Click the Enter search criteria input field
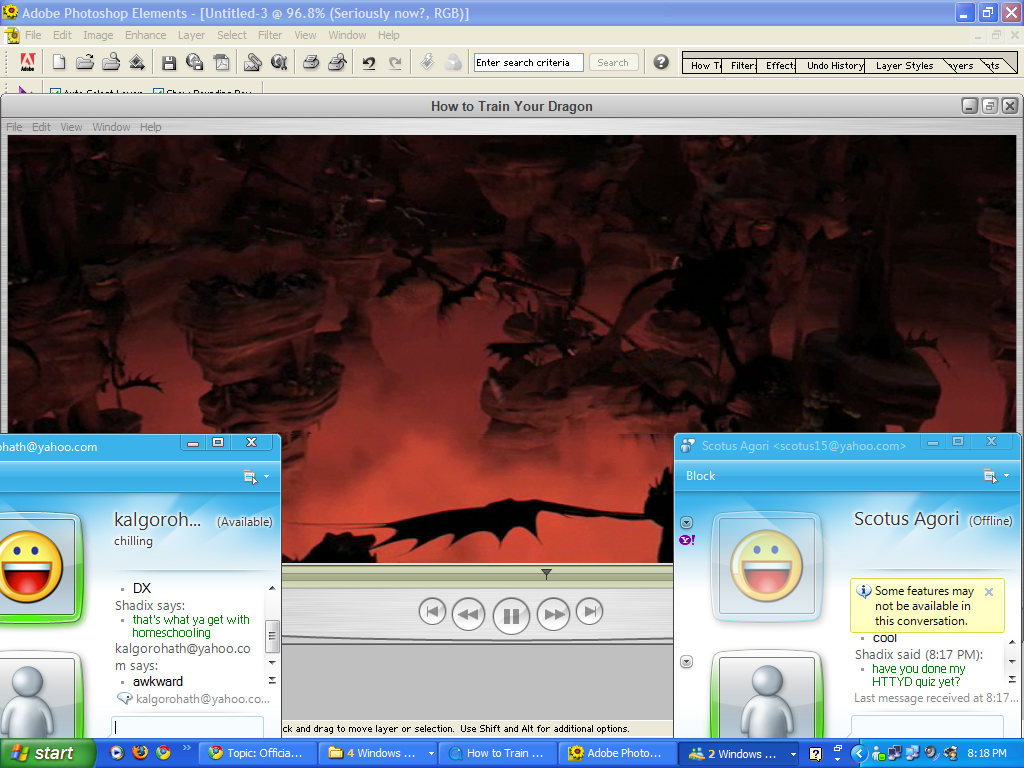This screenshot has height=768, width=1024. point(528,62)
